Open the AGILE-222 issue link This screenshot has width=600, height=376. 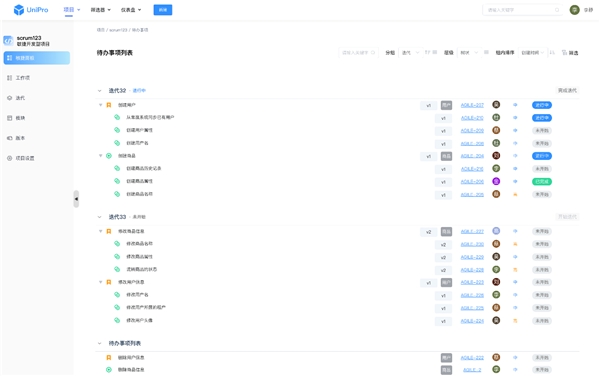pyautogui.click(x=472, y=358)
